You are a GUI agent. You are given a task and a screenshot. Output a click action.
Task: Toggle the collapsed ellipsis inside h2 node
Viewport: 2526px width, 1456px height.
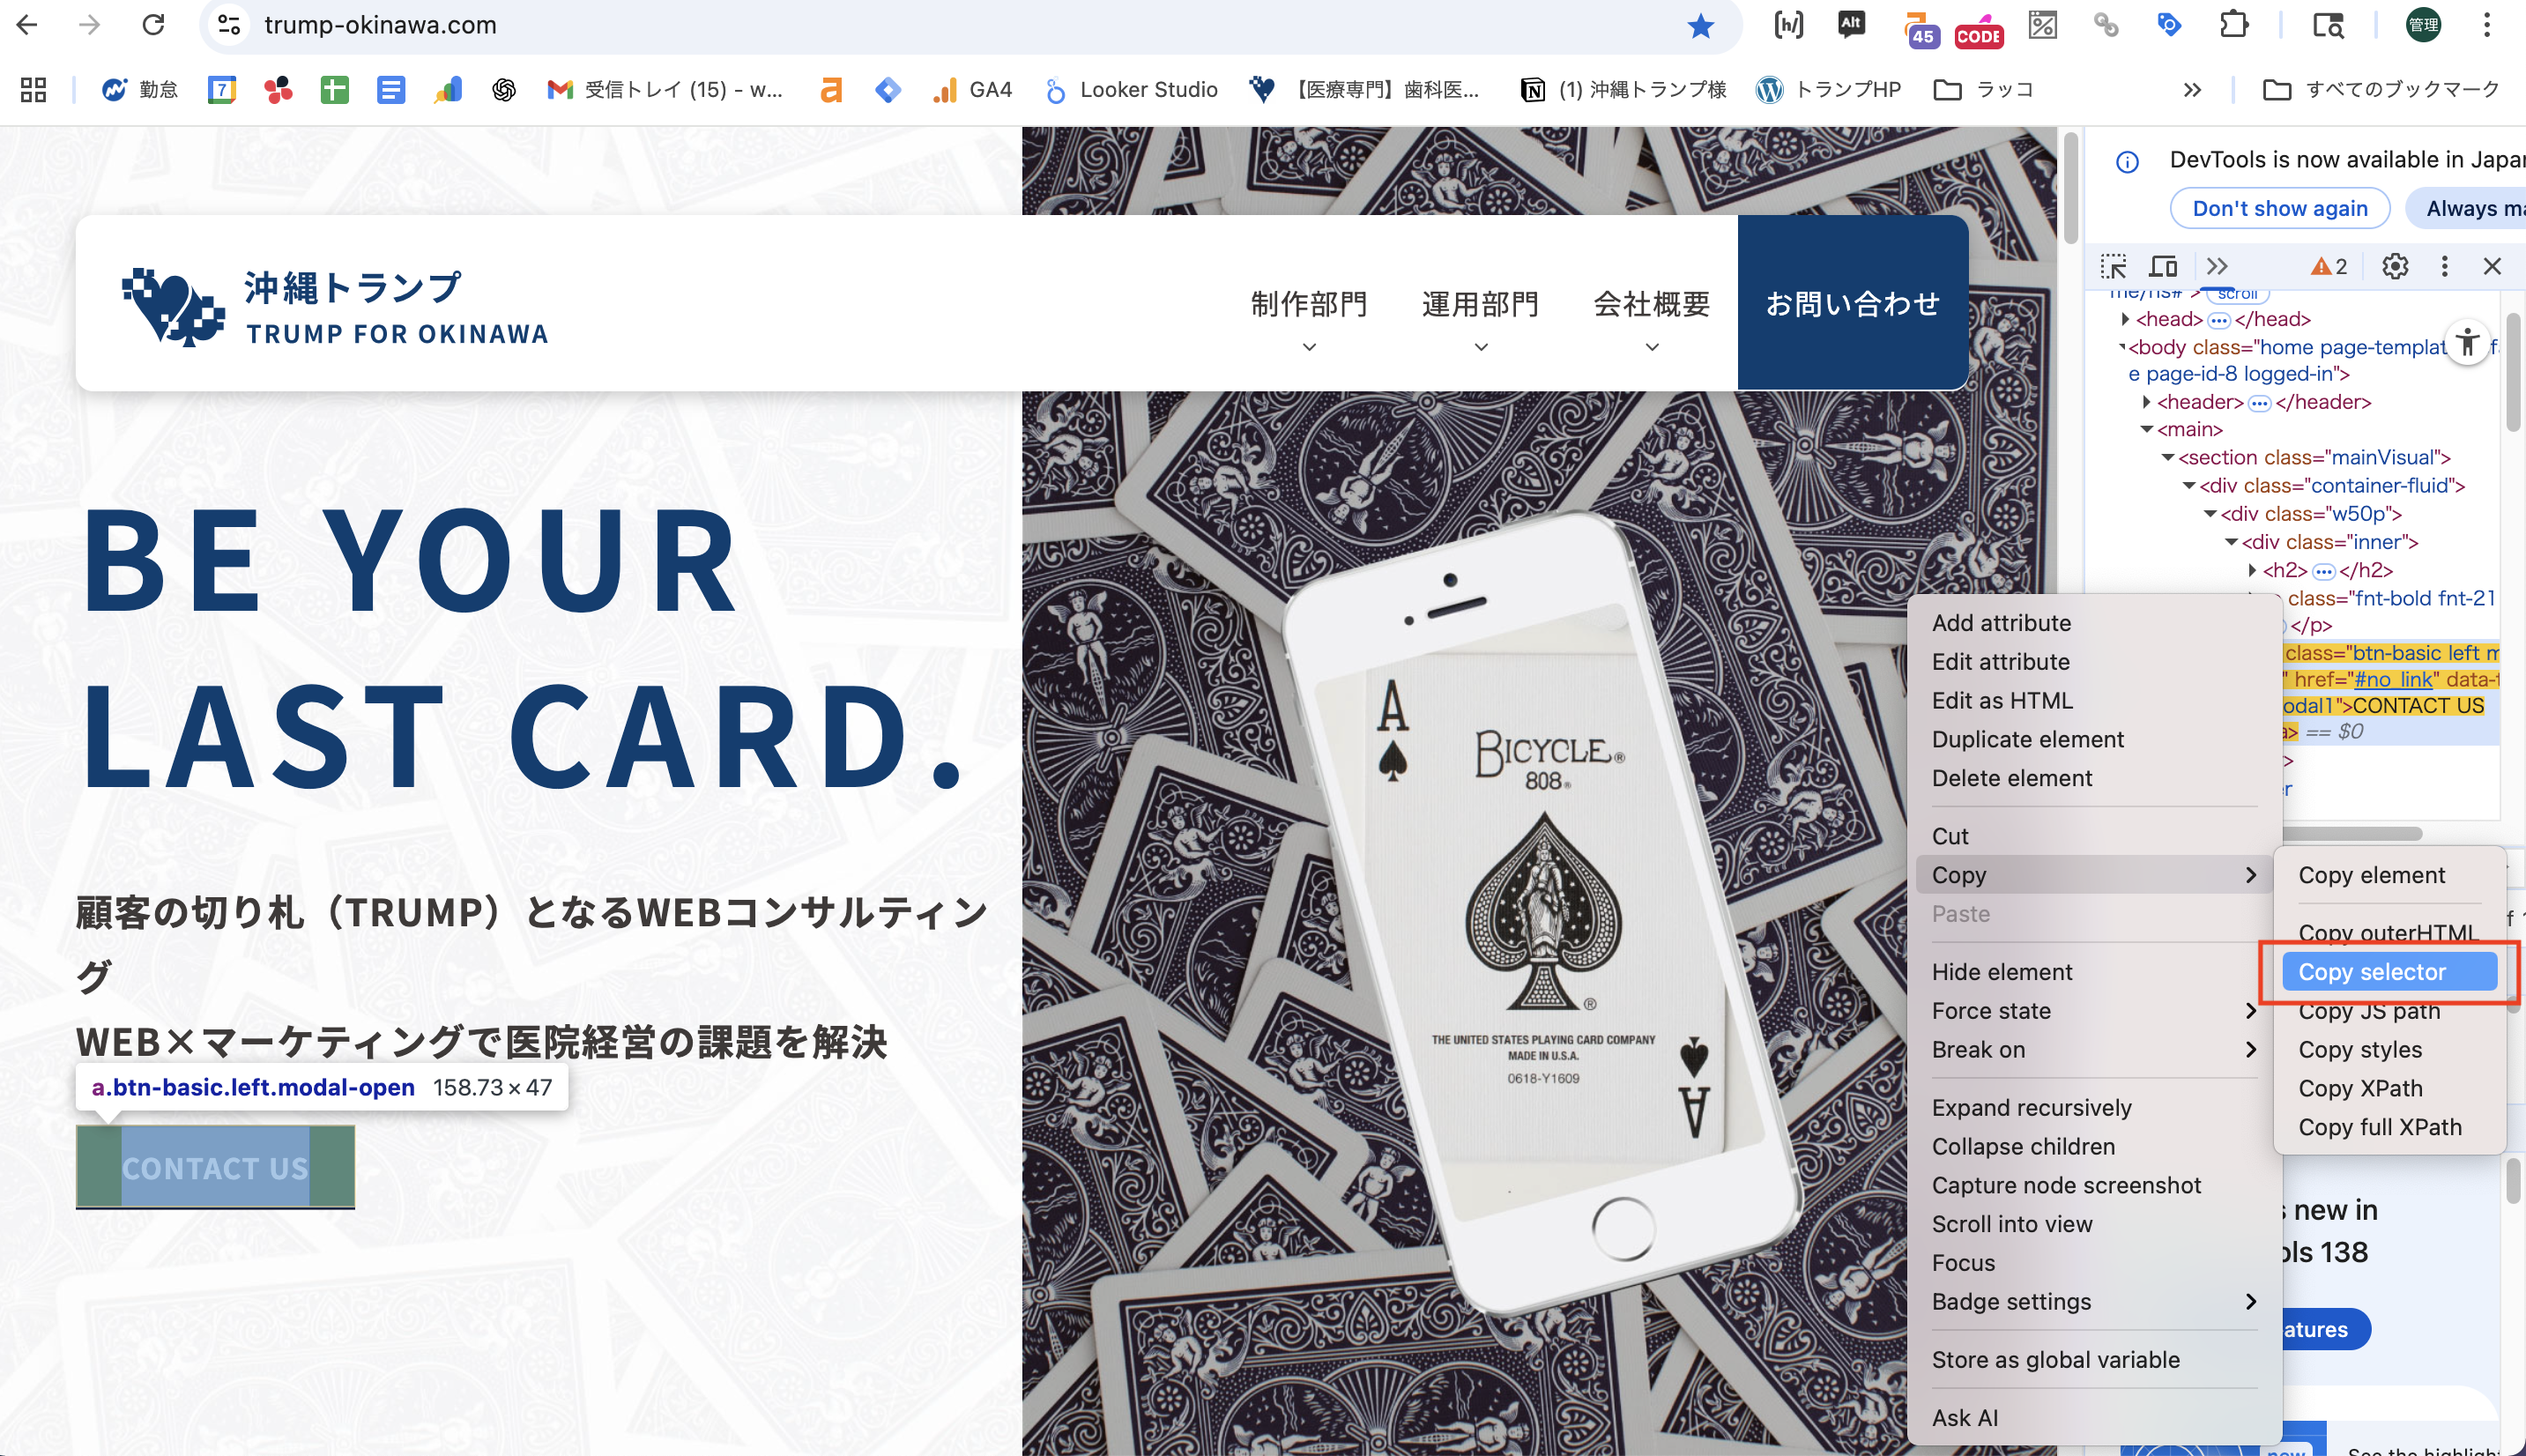(x=2323, y=571)
